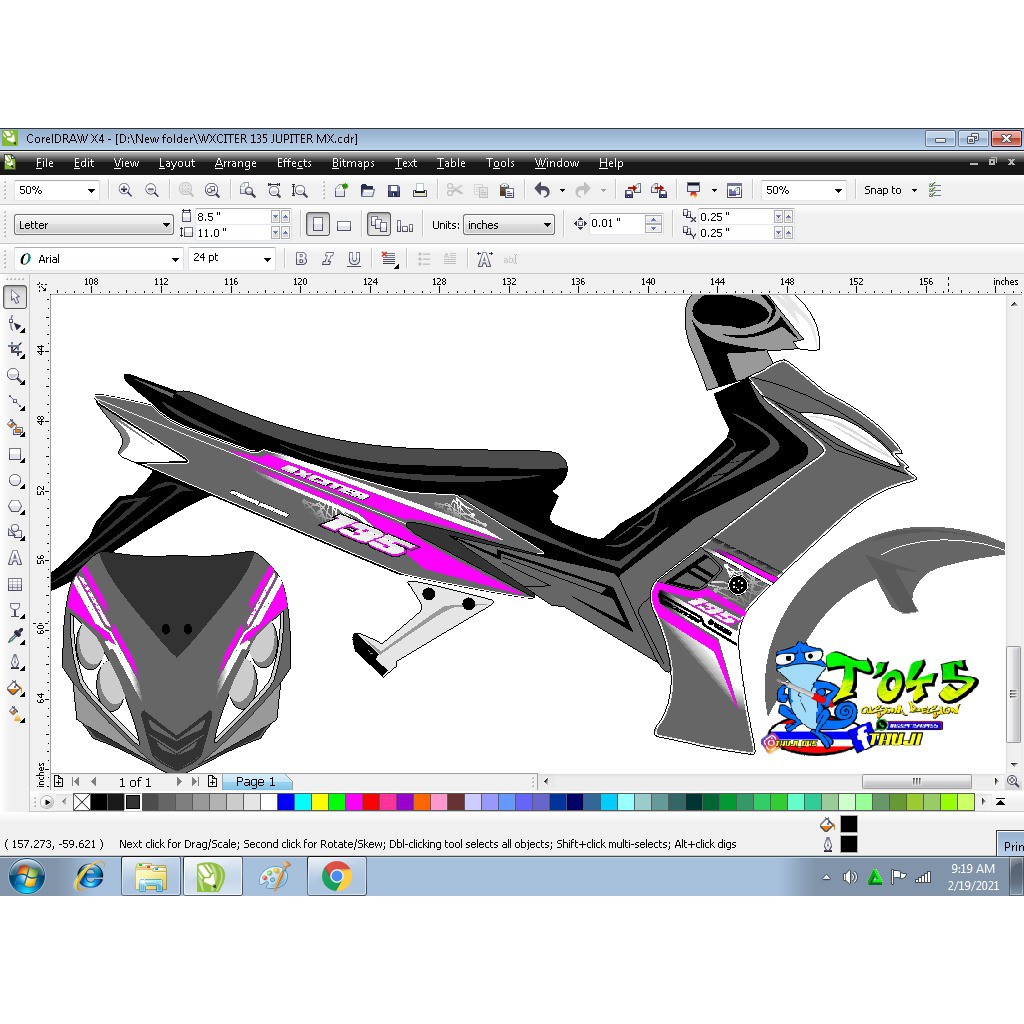Switch page to Portrait orientation

click(317, 225)
